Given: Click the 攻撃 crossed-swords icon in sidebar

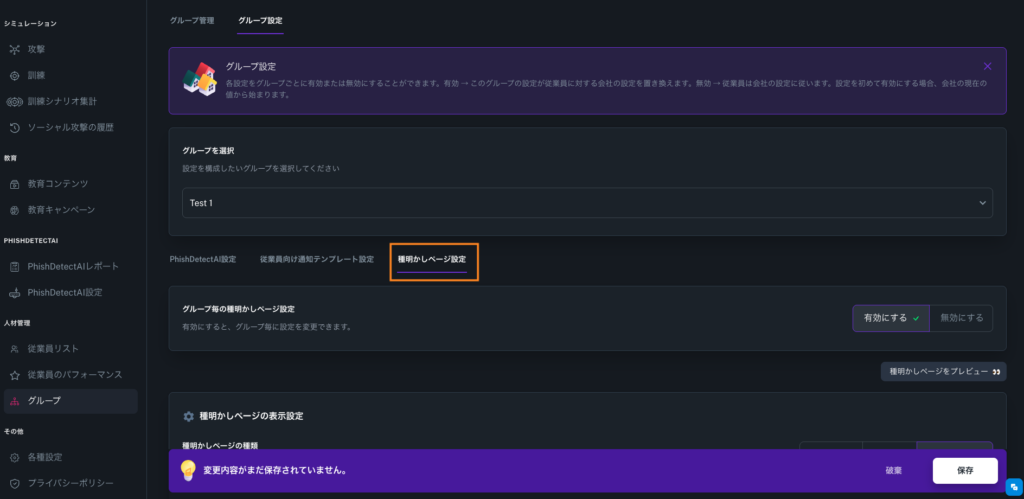Looking at the screenshot, I should pyautogui.click(x=14, y=49).
